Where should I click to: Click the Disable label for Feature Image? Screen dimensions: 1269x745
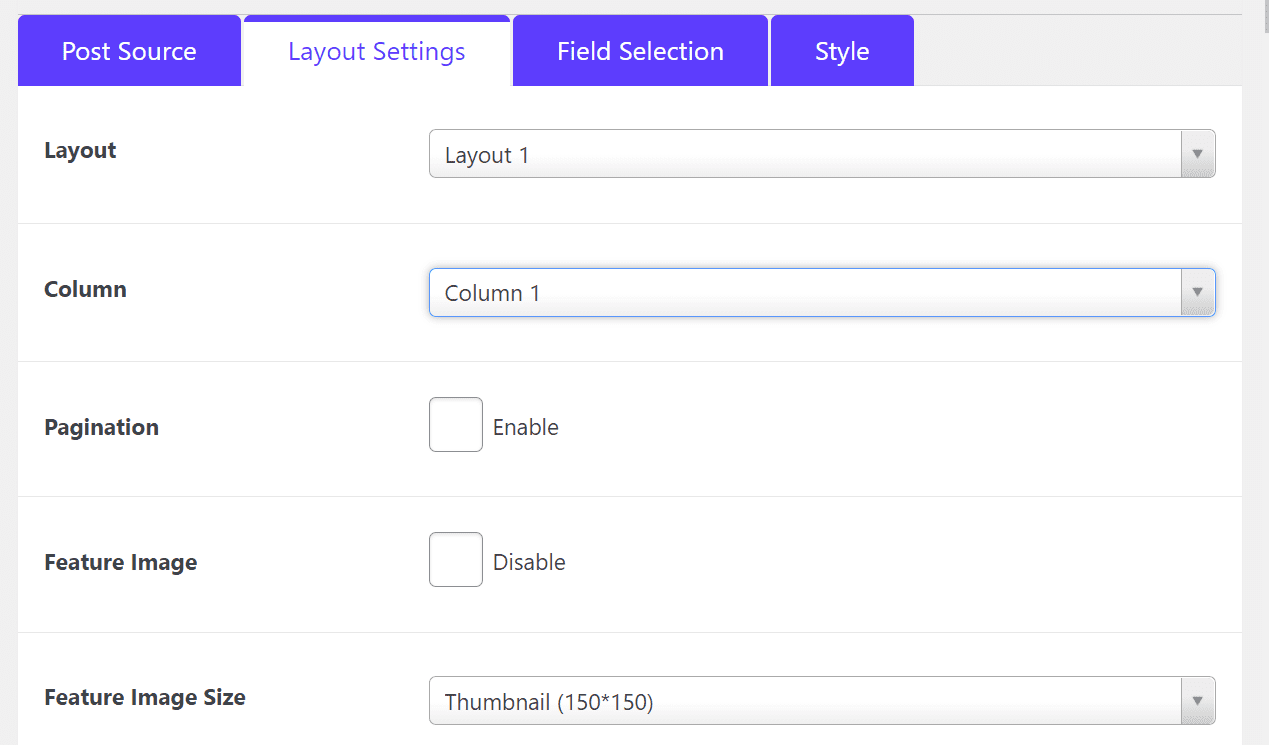[x=529, y=561]
